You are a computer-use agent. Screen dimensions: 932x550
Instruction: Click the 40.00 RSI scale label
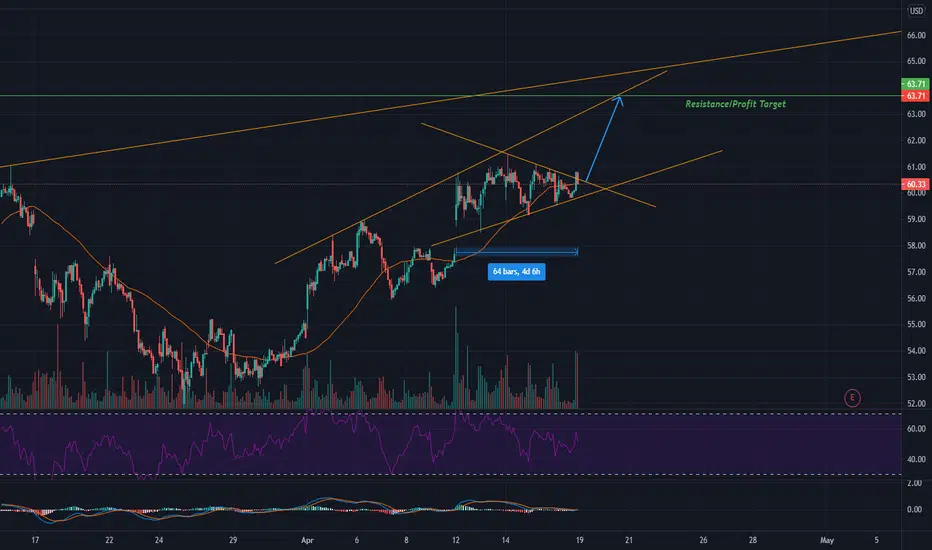(916, 459)
